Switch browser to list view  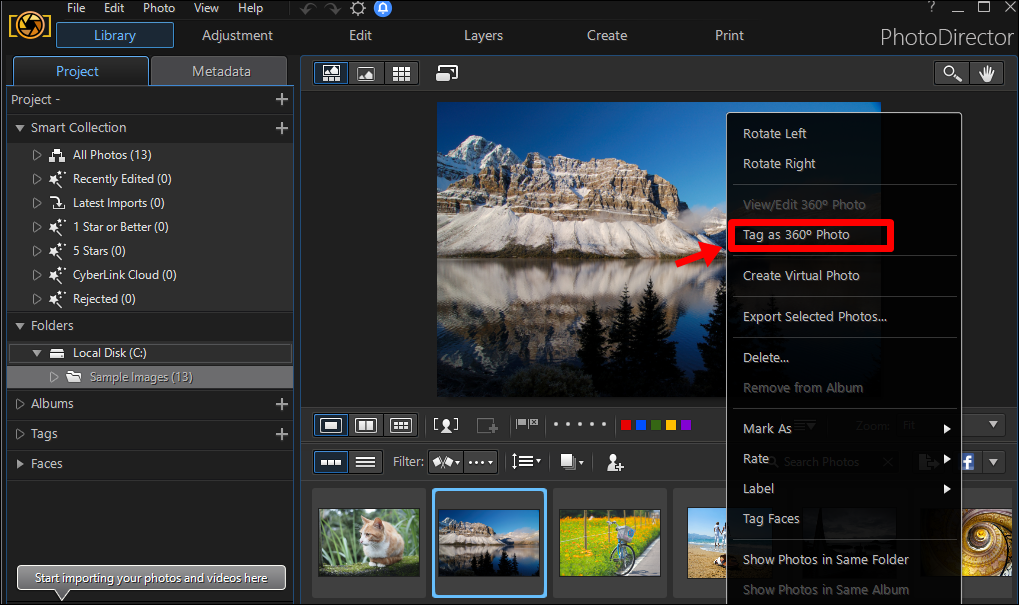[x=365, y=462]
